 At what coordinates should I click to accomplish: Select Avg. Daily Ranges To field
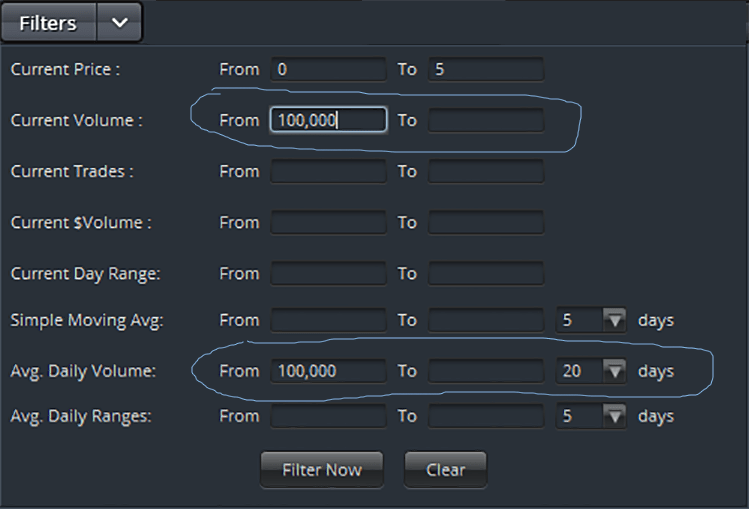(x=486, y=416)
